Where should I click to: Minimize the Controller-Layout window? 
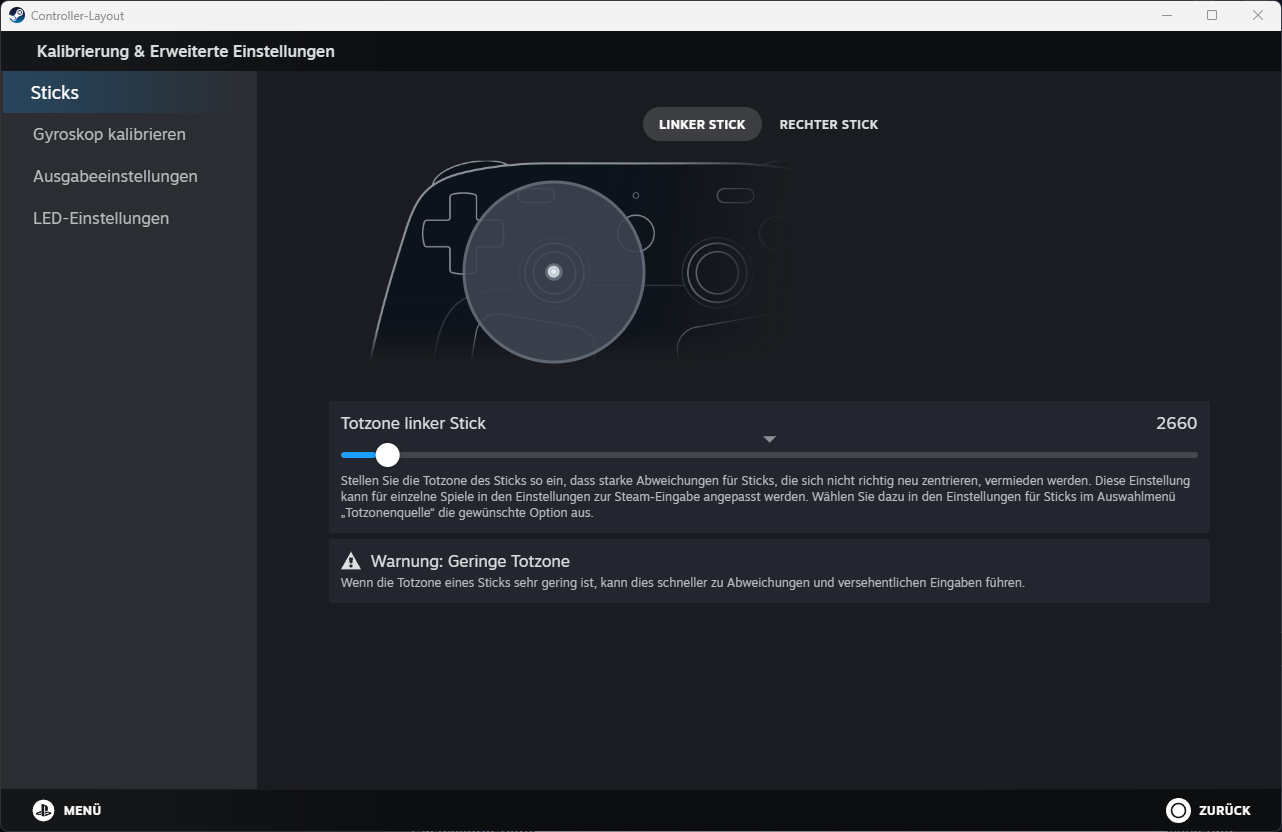coord(1166,15)
